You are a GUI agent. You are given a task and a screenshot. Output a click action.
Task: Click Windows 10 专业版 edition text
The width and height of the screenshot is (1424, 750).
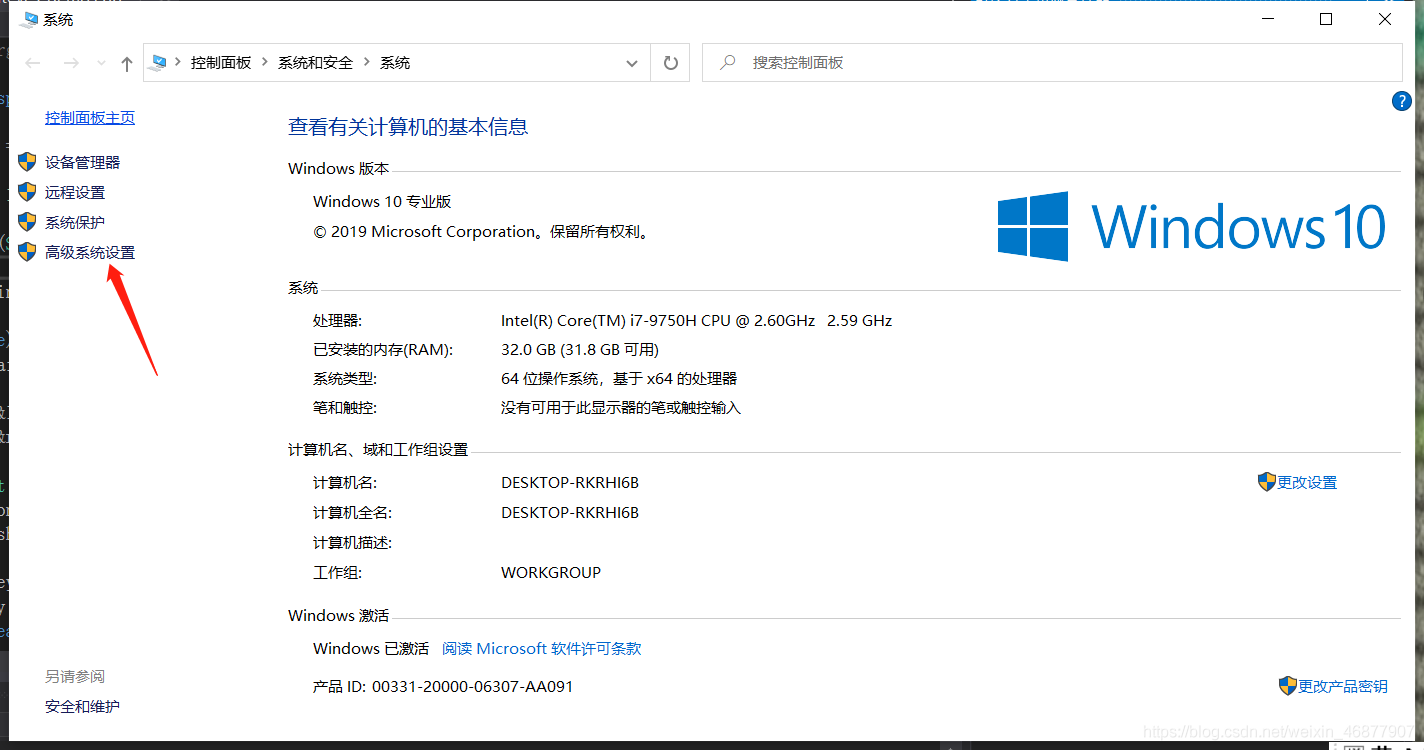coord(382,201)
